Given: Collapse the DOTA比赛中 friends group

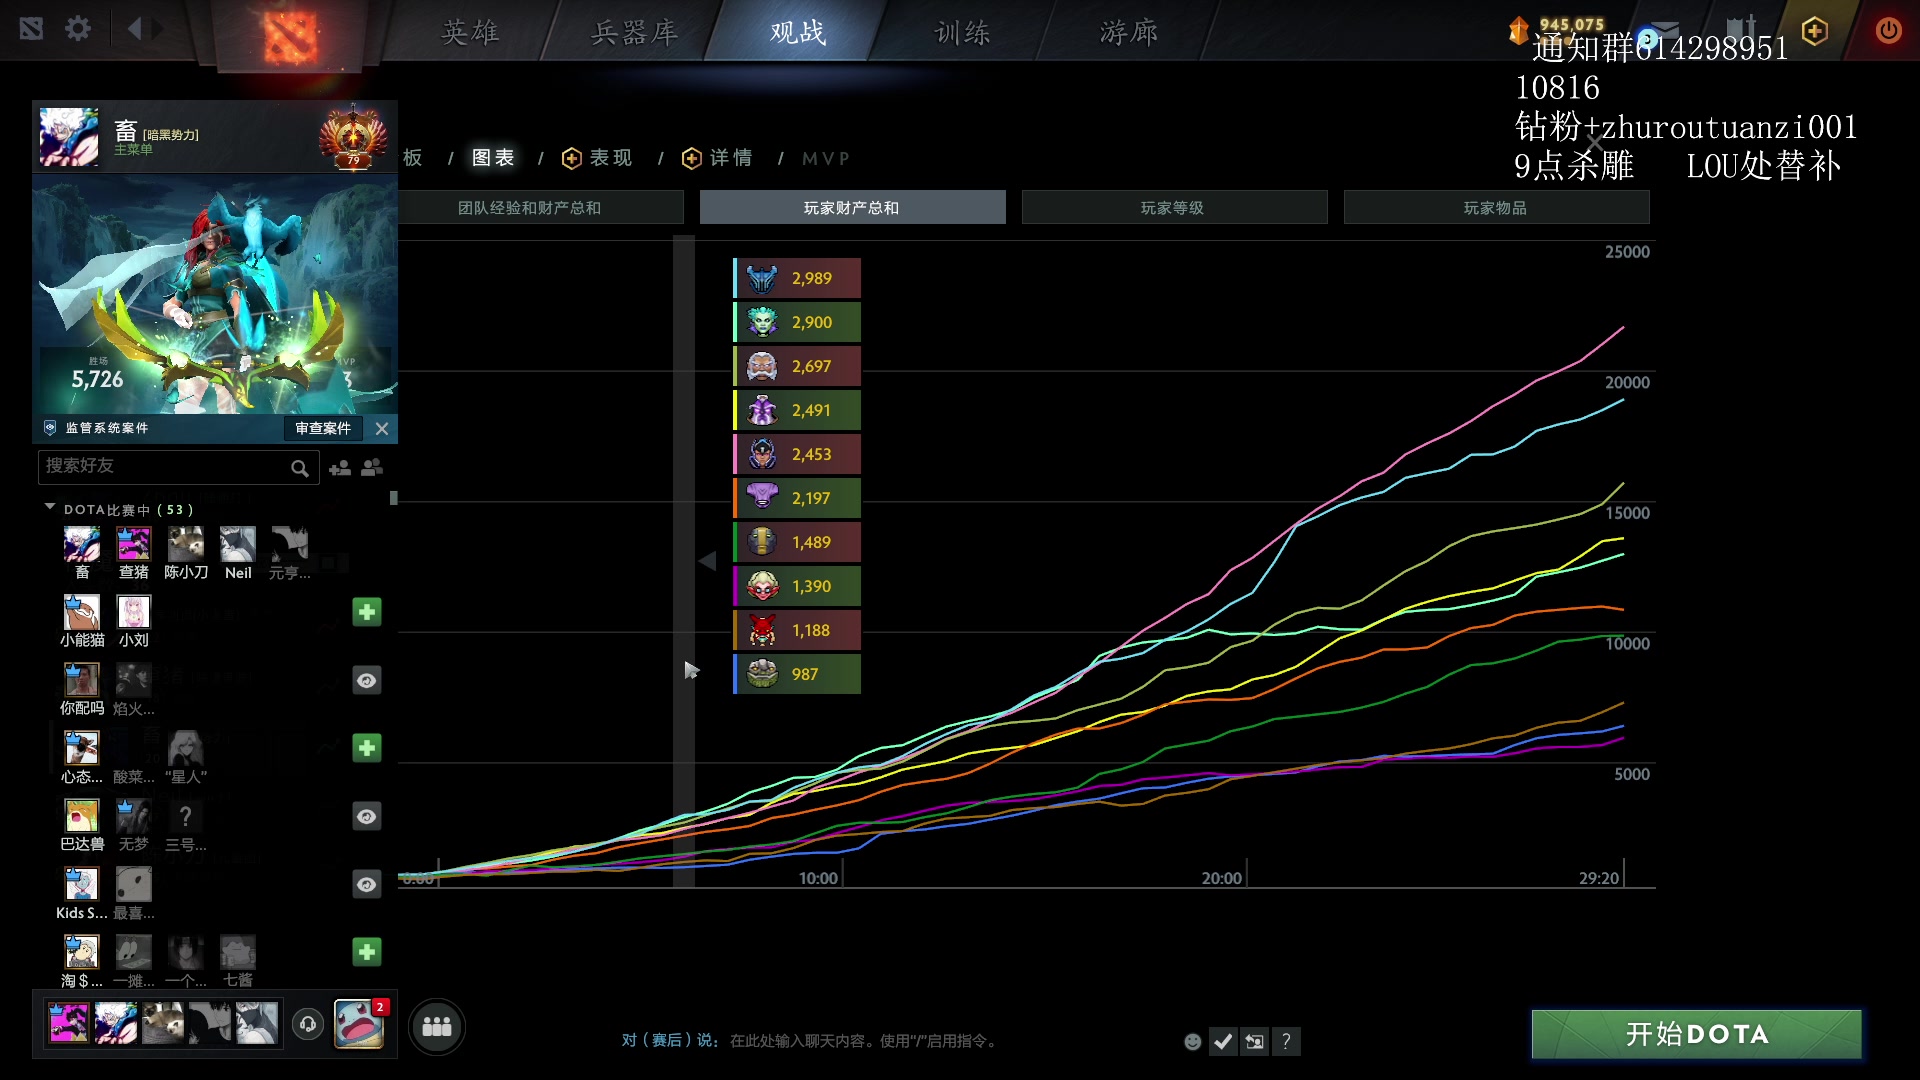Looking at the screenshot, I should (x=50, y=508).
